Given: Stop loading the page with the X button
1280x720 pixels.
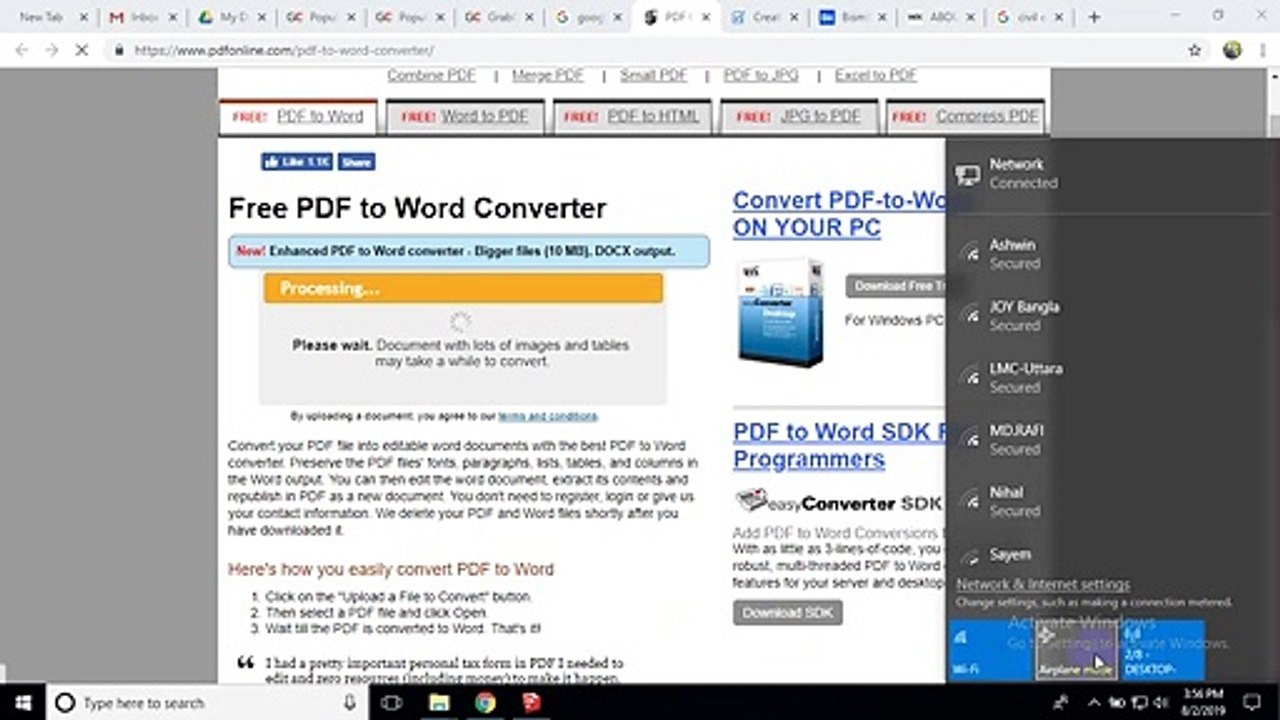Looking at the screenshot, I should [81, 50].
